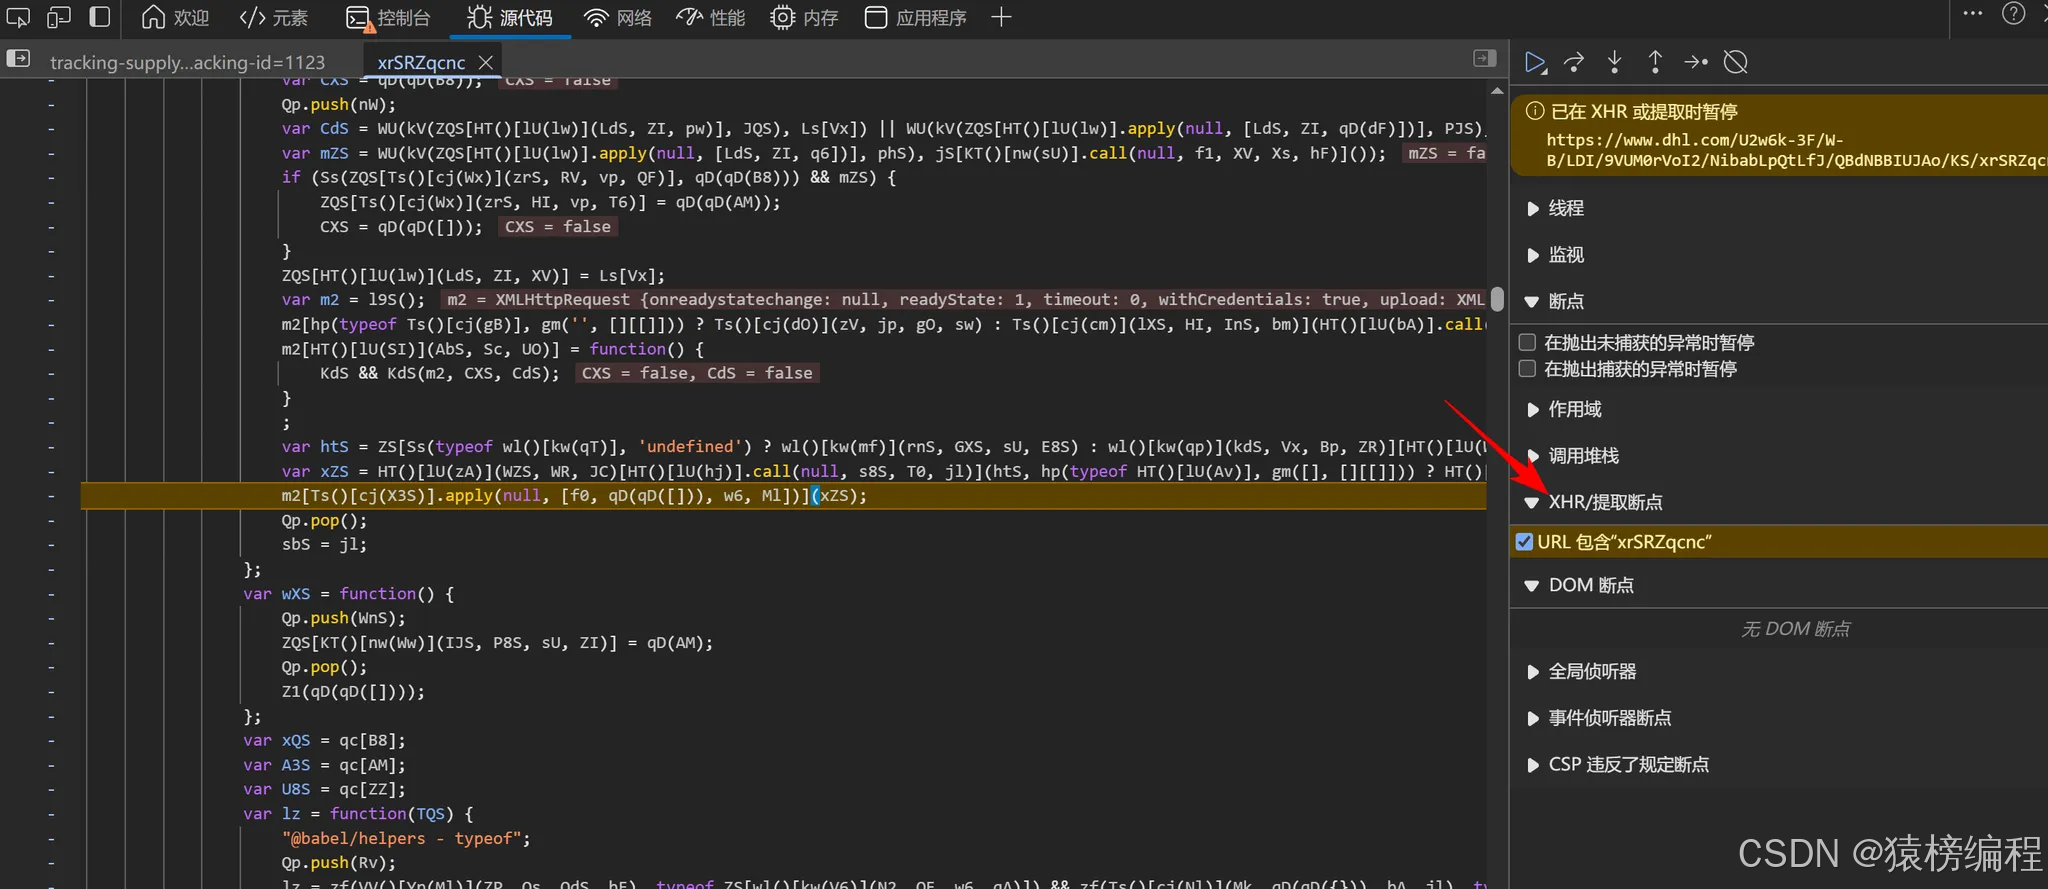Step out of current function
Screen dimensions: 2048x889
pos(1655,62)
